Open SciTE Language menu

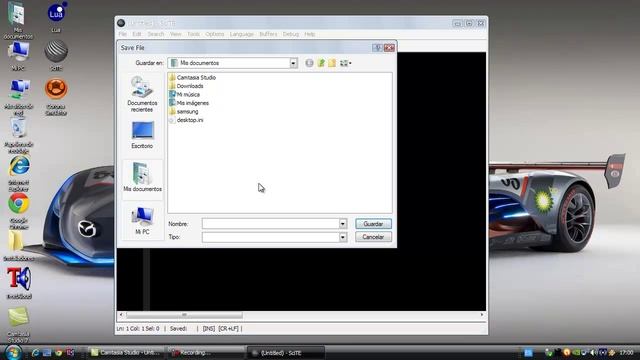tap(242, 34)
